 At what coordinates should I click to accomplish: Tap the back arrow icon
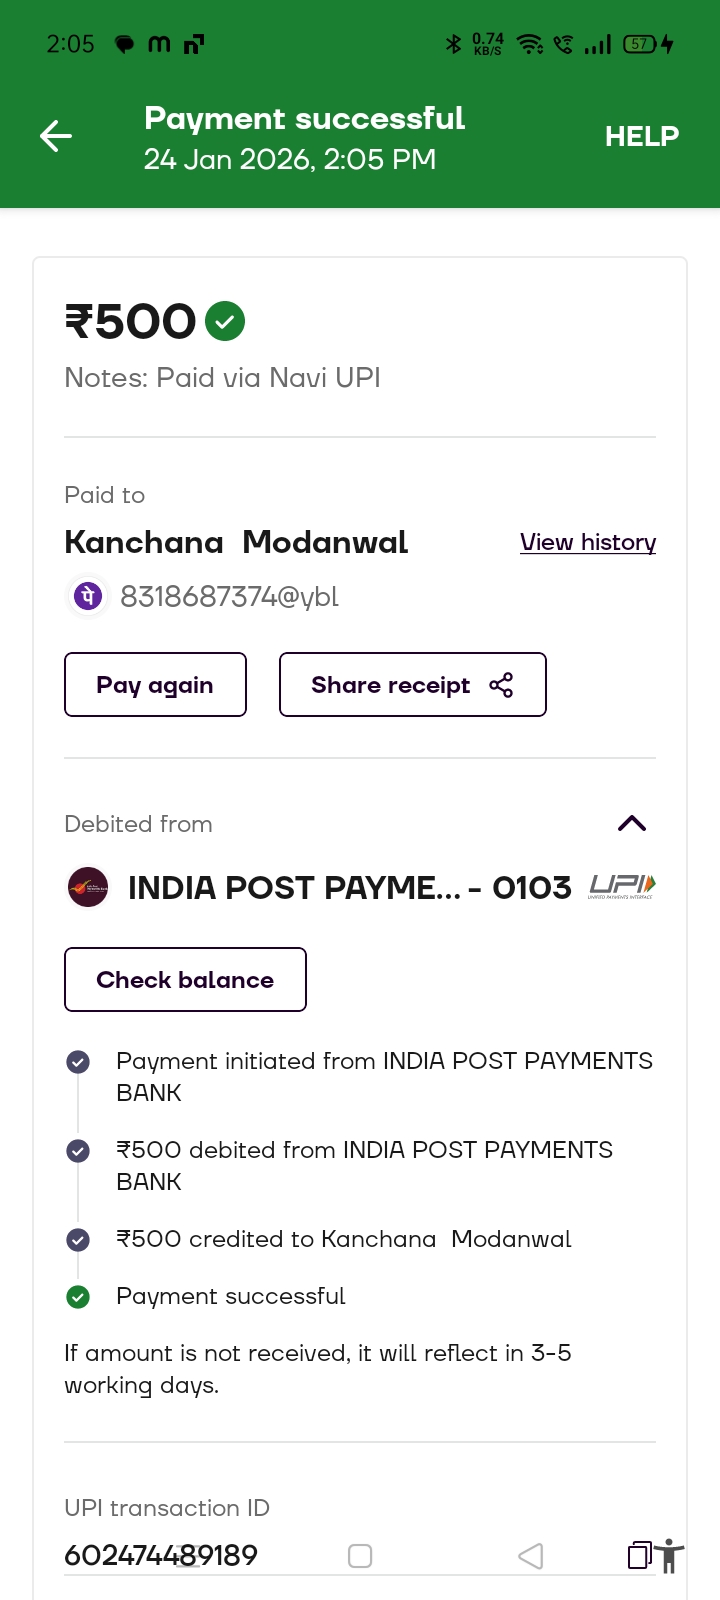pyautogui.click(x=56, y=136)
